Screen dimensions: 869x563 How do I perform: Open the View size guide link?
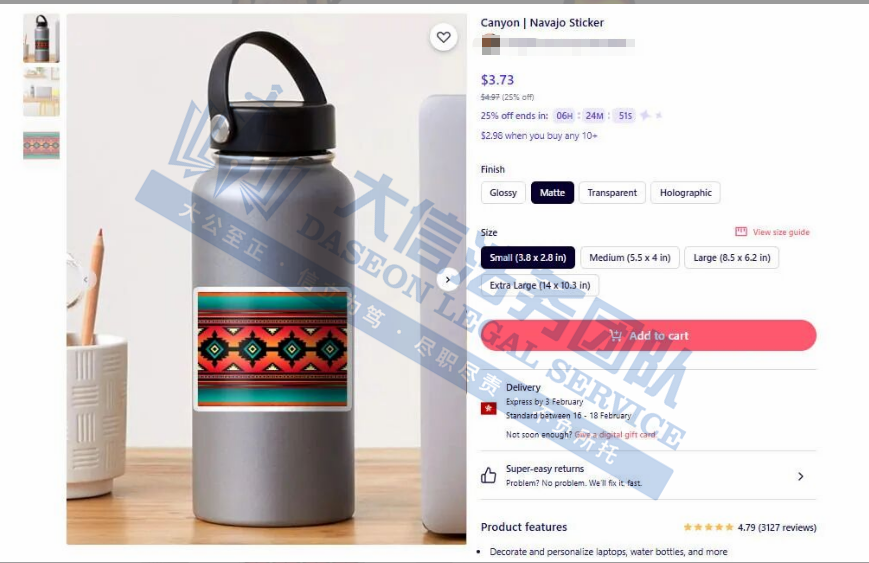tap(781, 232)
